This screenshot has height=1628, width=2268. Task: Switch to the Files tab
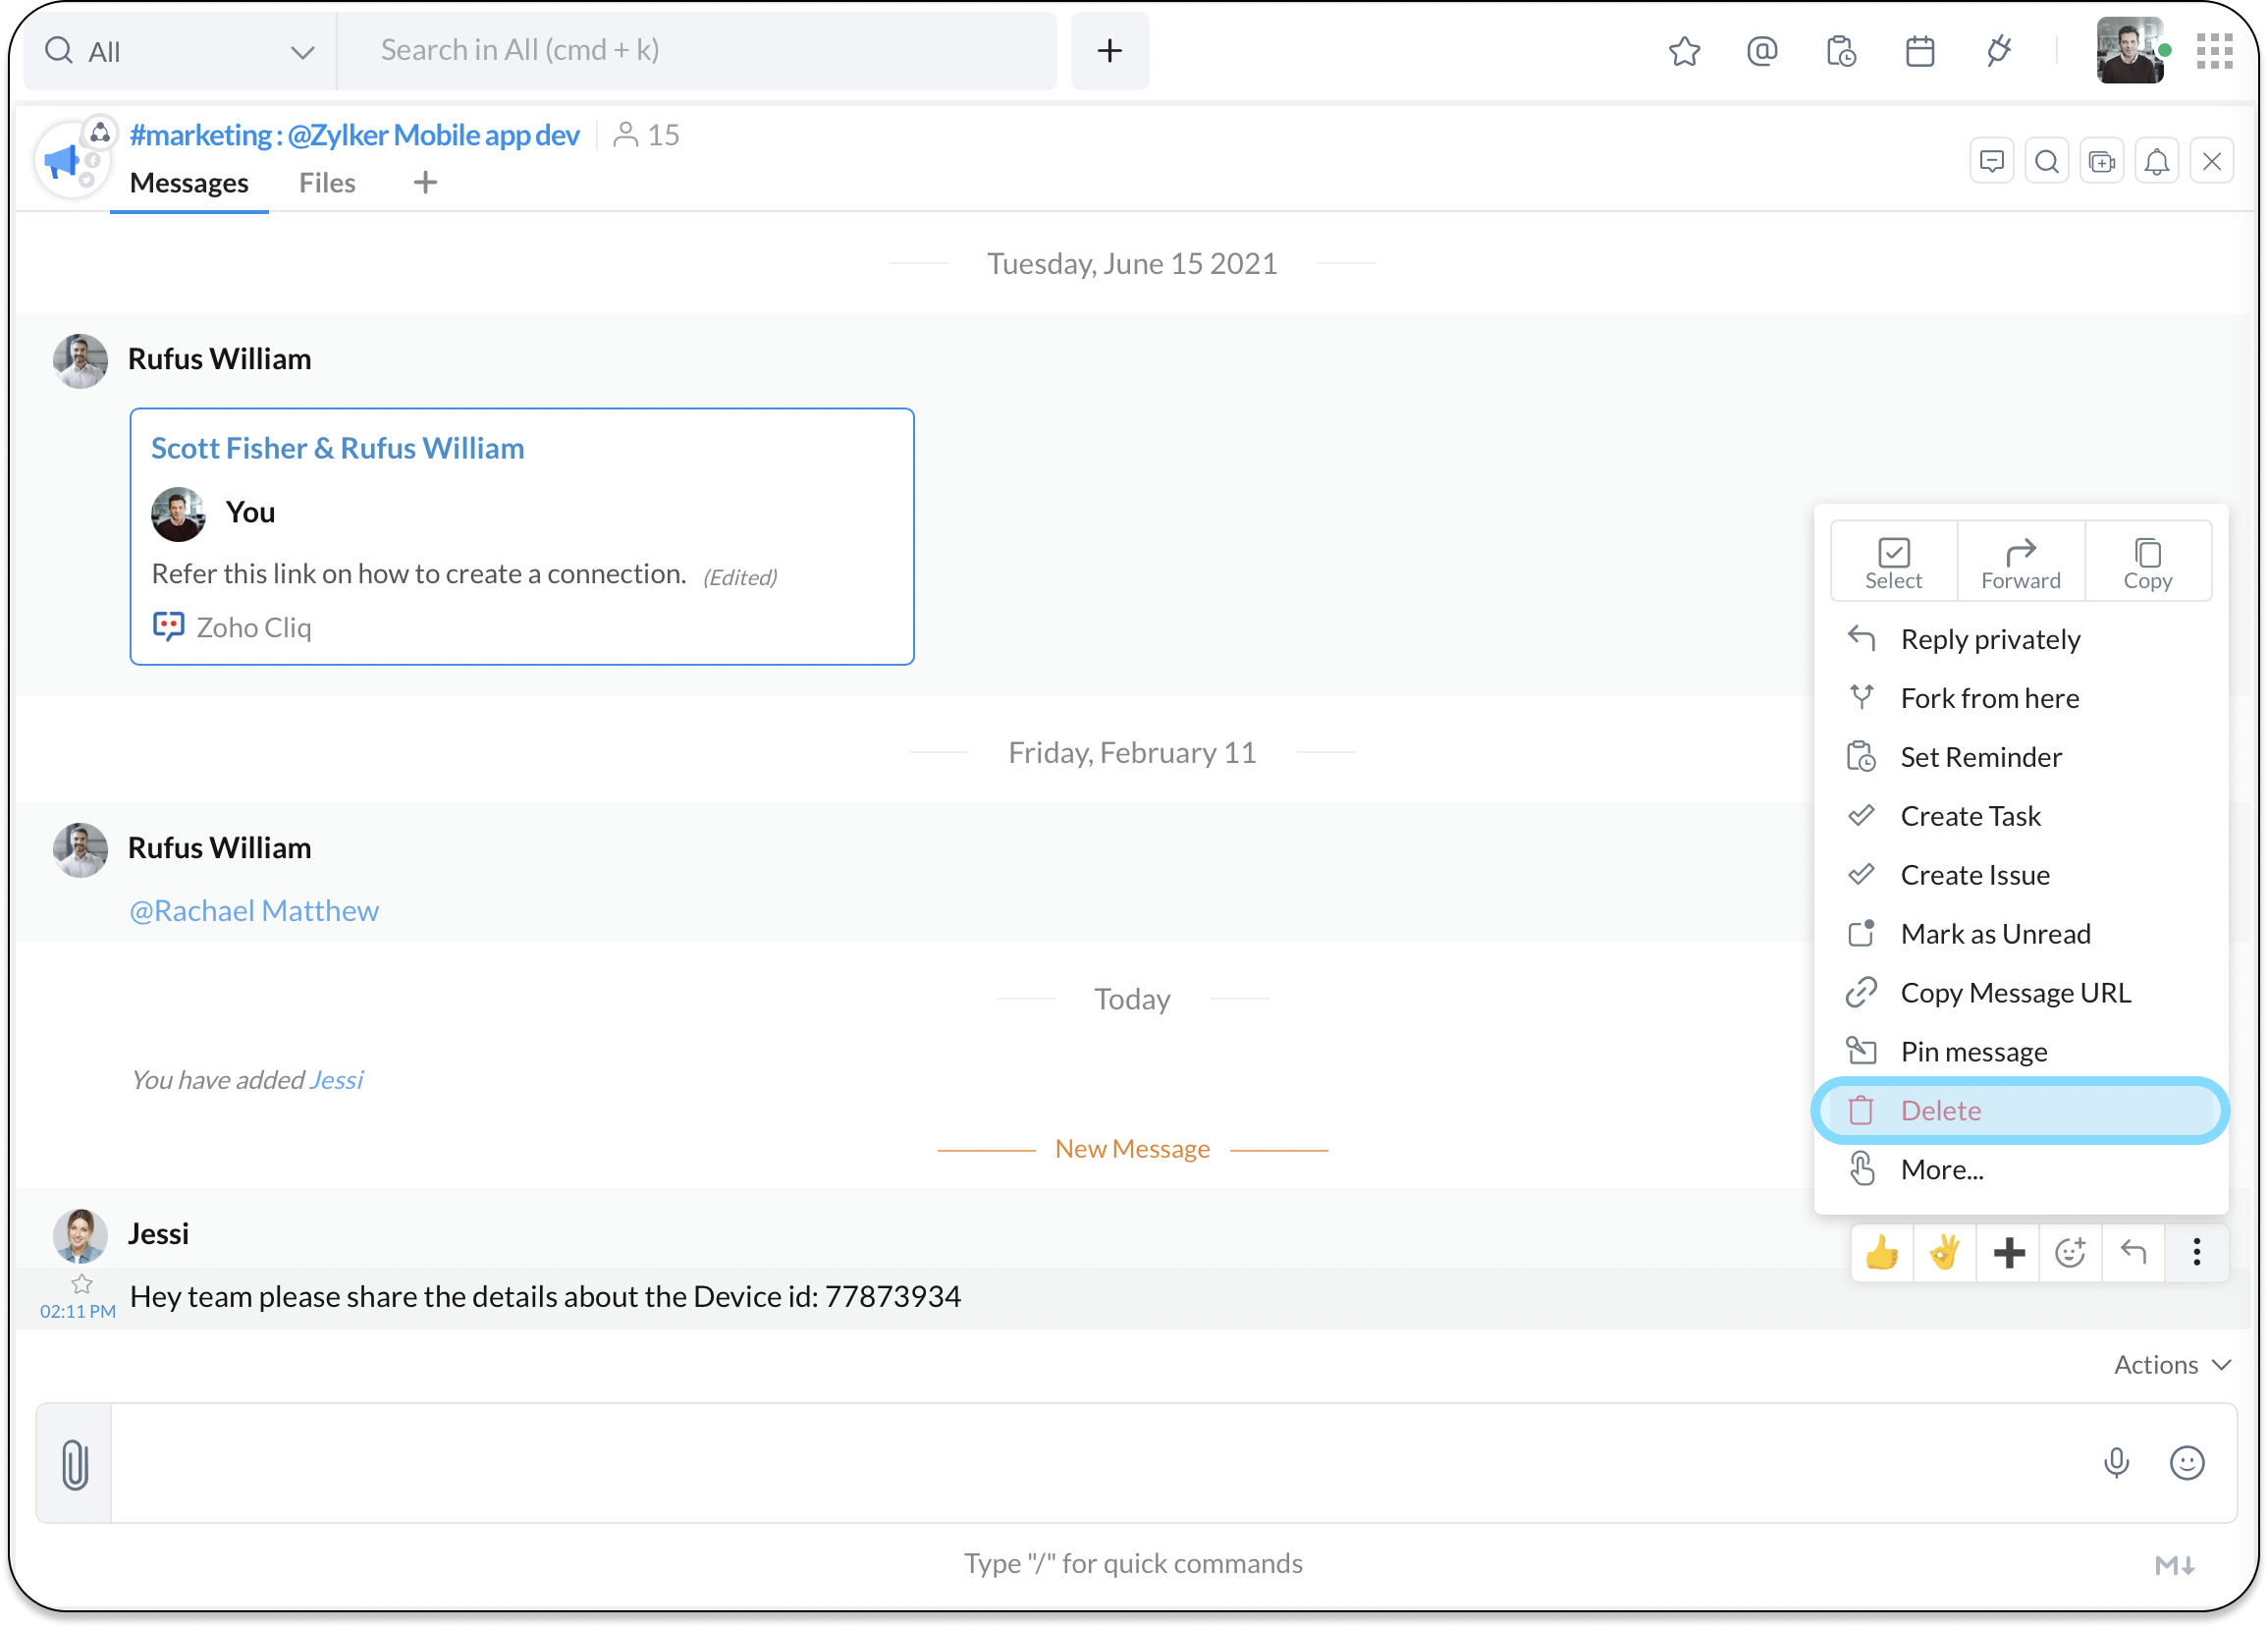(327, 183)
